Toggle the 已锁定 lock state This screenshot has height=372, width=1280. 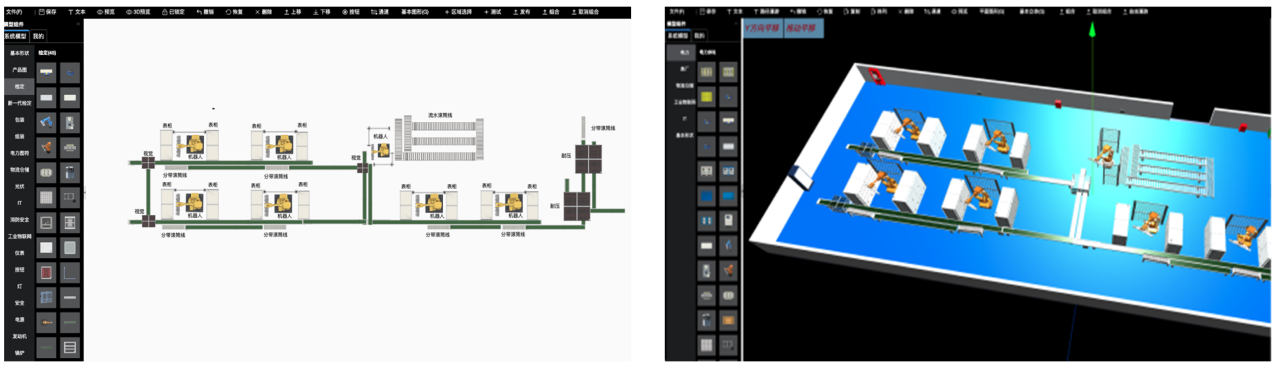tap(173, 12)
